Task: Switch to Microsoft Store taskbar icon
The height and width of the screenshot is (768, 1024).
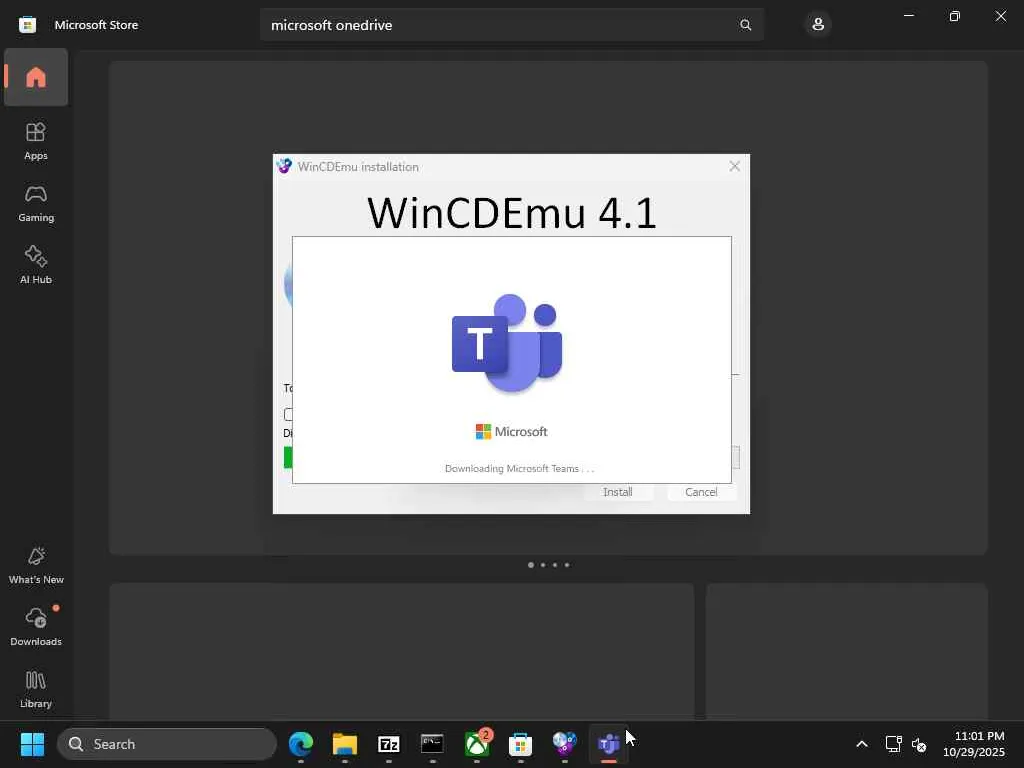Action: tap(520, 744)
